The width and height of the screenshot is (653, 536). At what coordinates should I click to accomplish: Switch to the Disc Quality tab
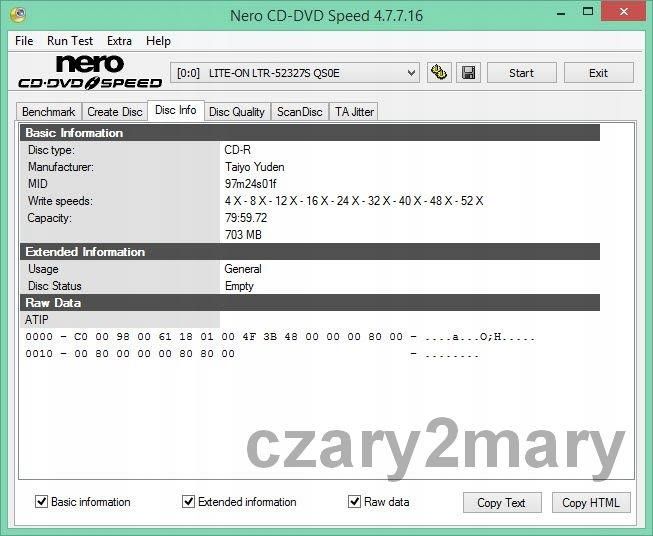(x=237, y=112)
